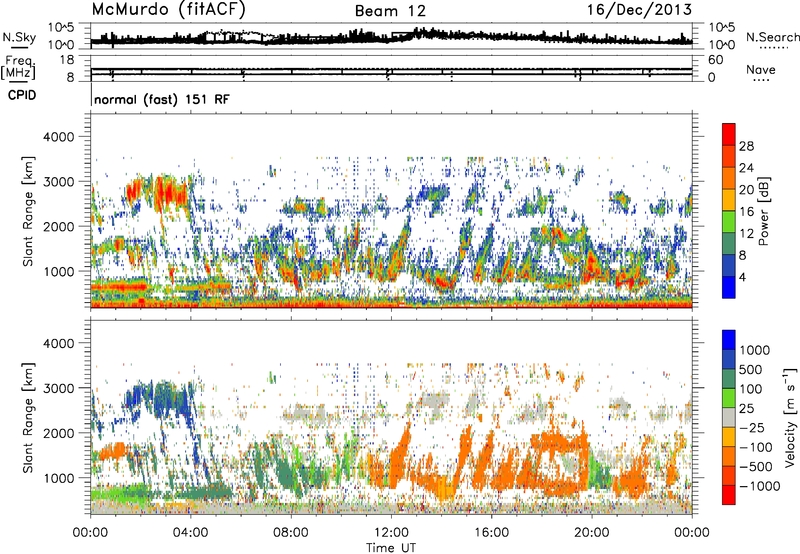800x554 pixels.
Task: Click the "20:00" time tick label
Action: (592, 533)
